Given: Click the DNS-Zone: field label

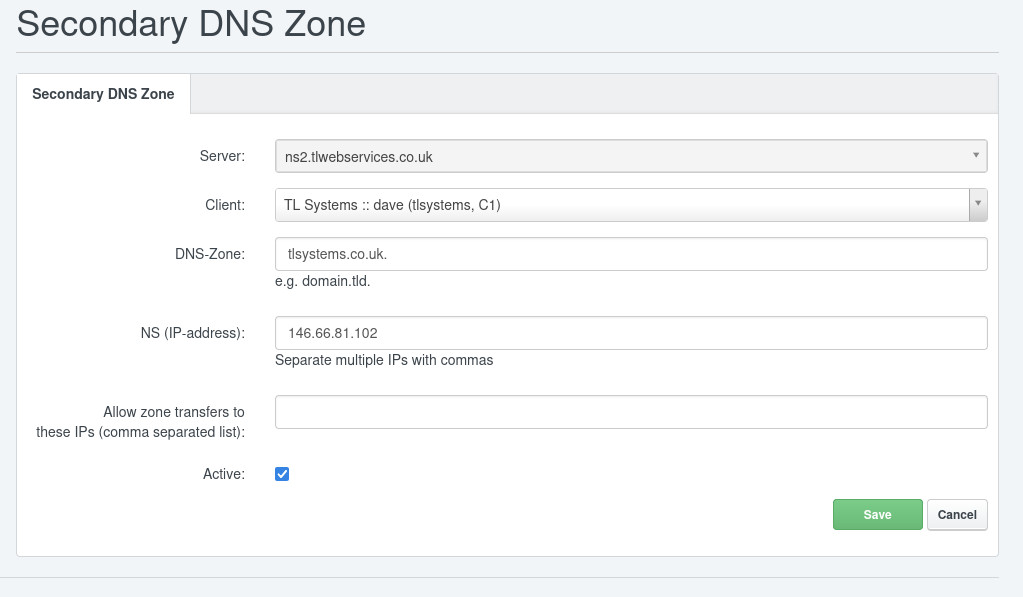Looking at the screenshot, I should (x=210, y=254).
